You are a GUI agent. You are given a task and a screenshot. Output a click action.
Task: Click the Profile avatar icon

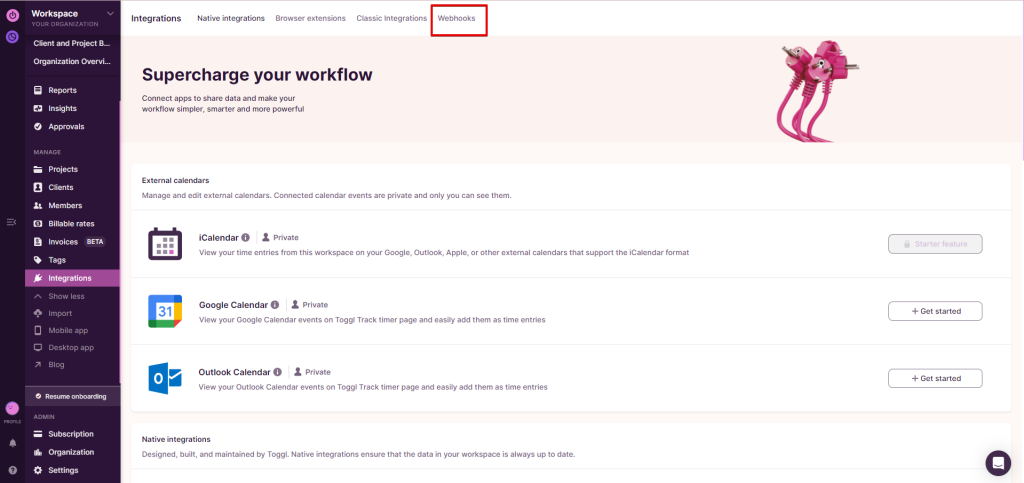point(12,408)
